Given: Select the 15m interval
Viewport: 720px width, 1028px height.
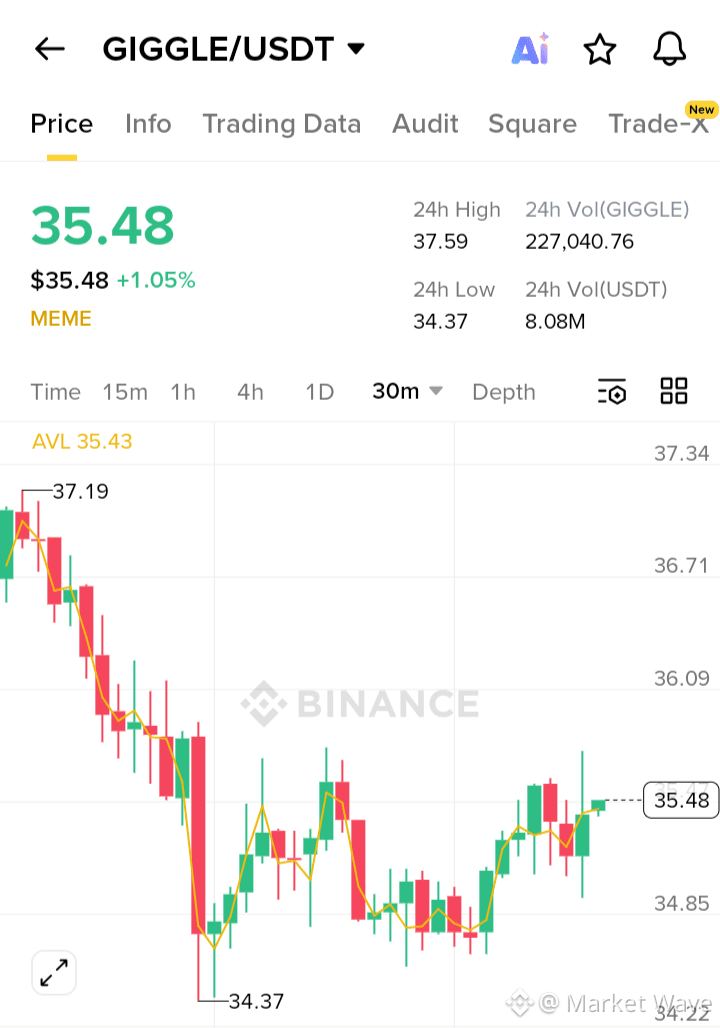Looking at the screenshot, I should click(125, 392).
